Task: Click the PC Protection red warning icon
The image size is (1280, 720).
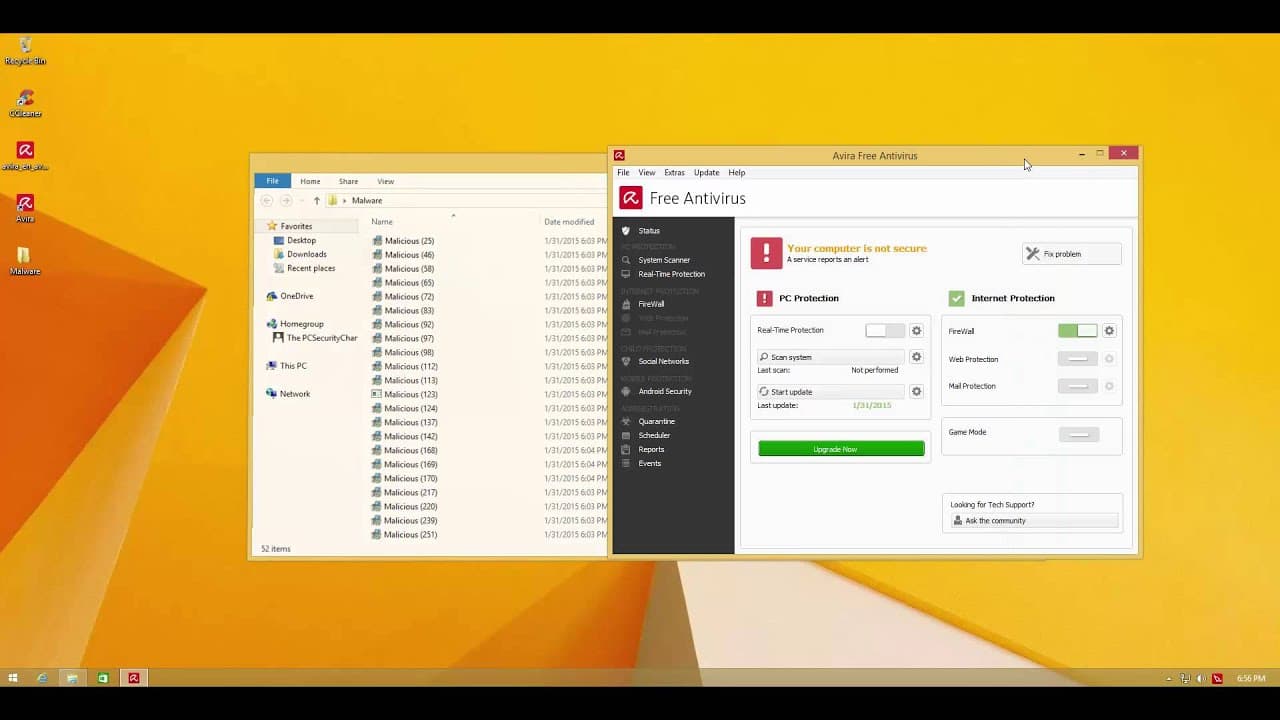Action: coord(764,298)
